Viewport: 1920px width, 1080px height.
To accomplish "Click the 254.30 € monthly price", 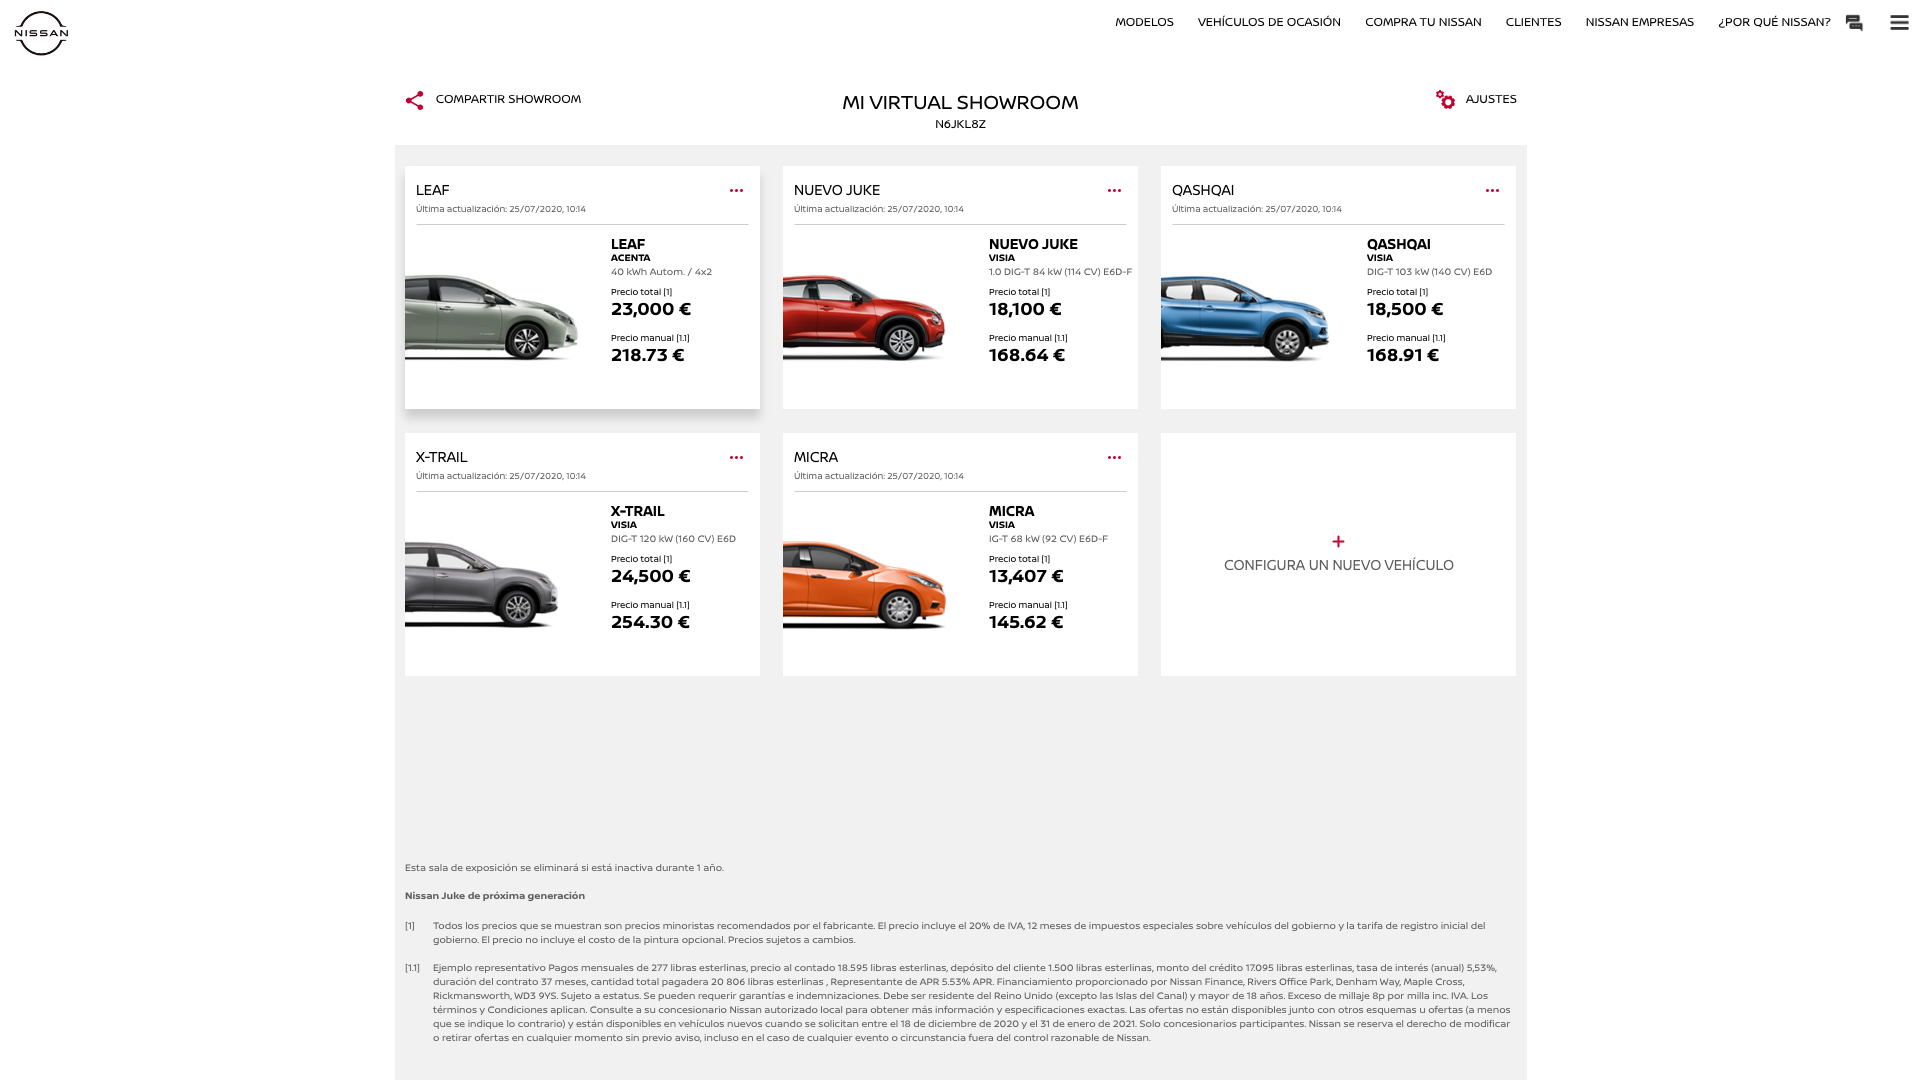I will [x=650, y=623].
